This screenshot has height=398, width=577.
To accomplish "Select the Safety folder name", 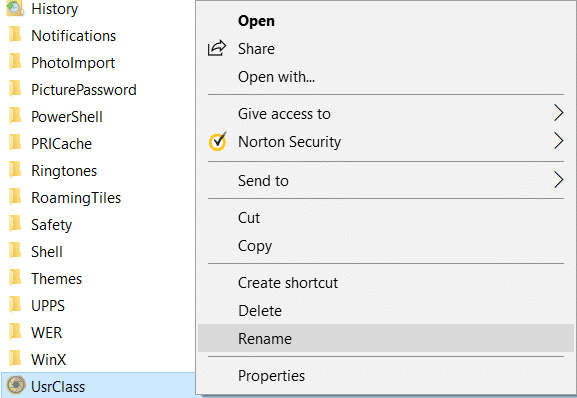I will click(52, 225).
